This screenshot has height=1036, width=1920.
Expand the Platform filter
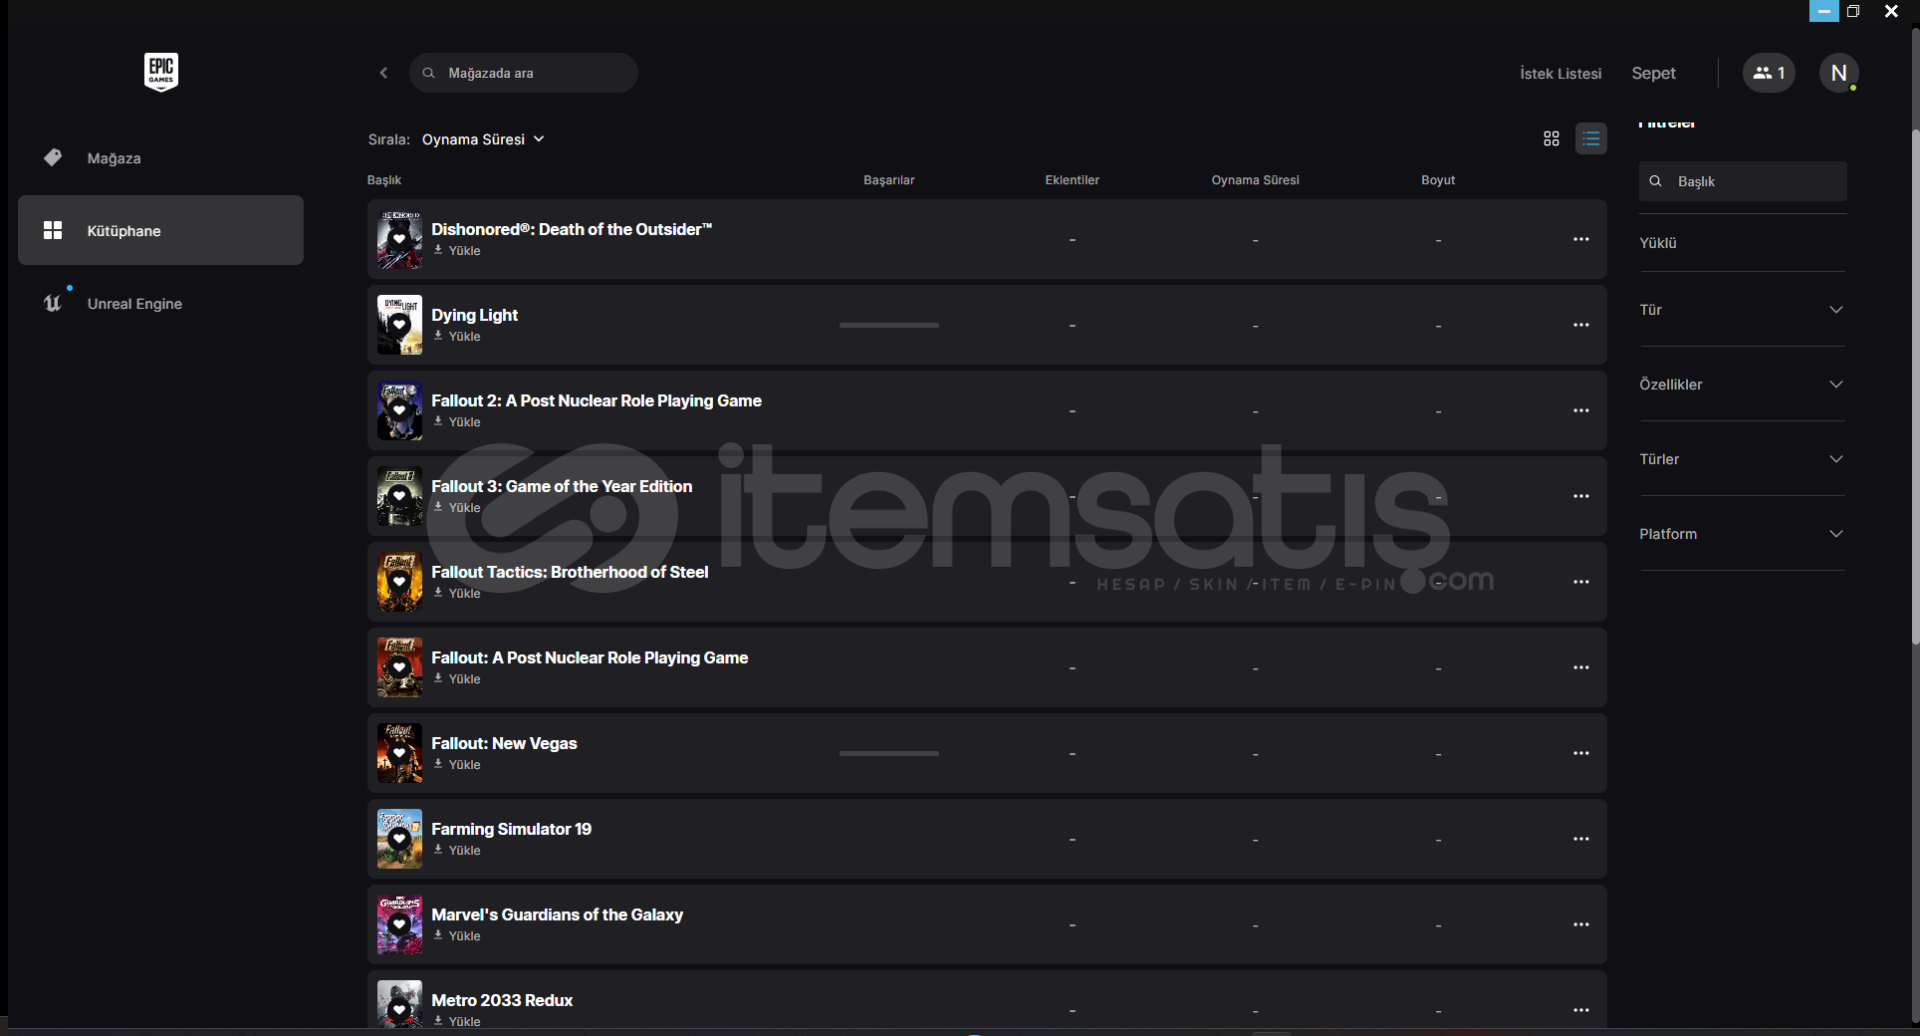click(x=1742, y=534)
